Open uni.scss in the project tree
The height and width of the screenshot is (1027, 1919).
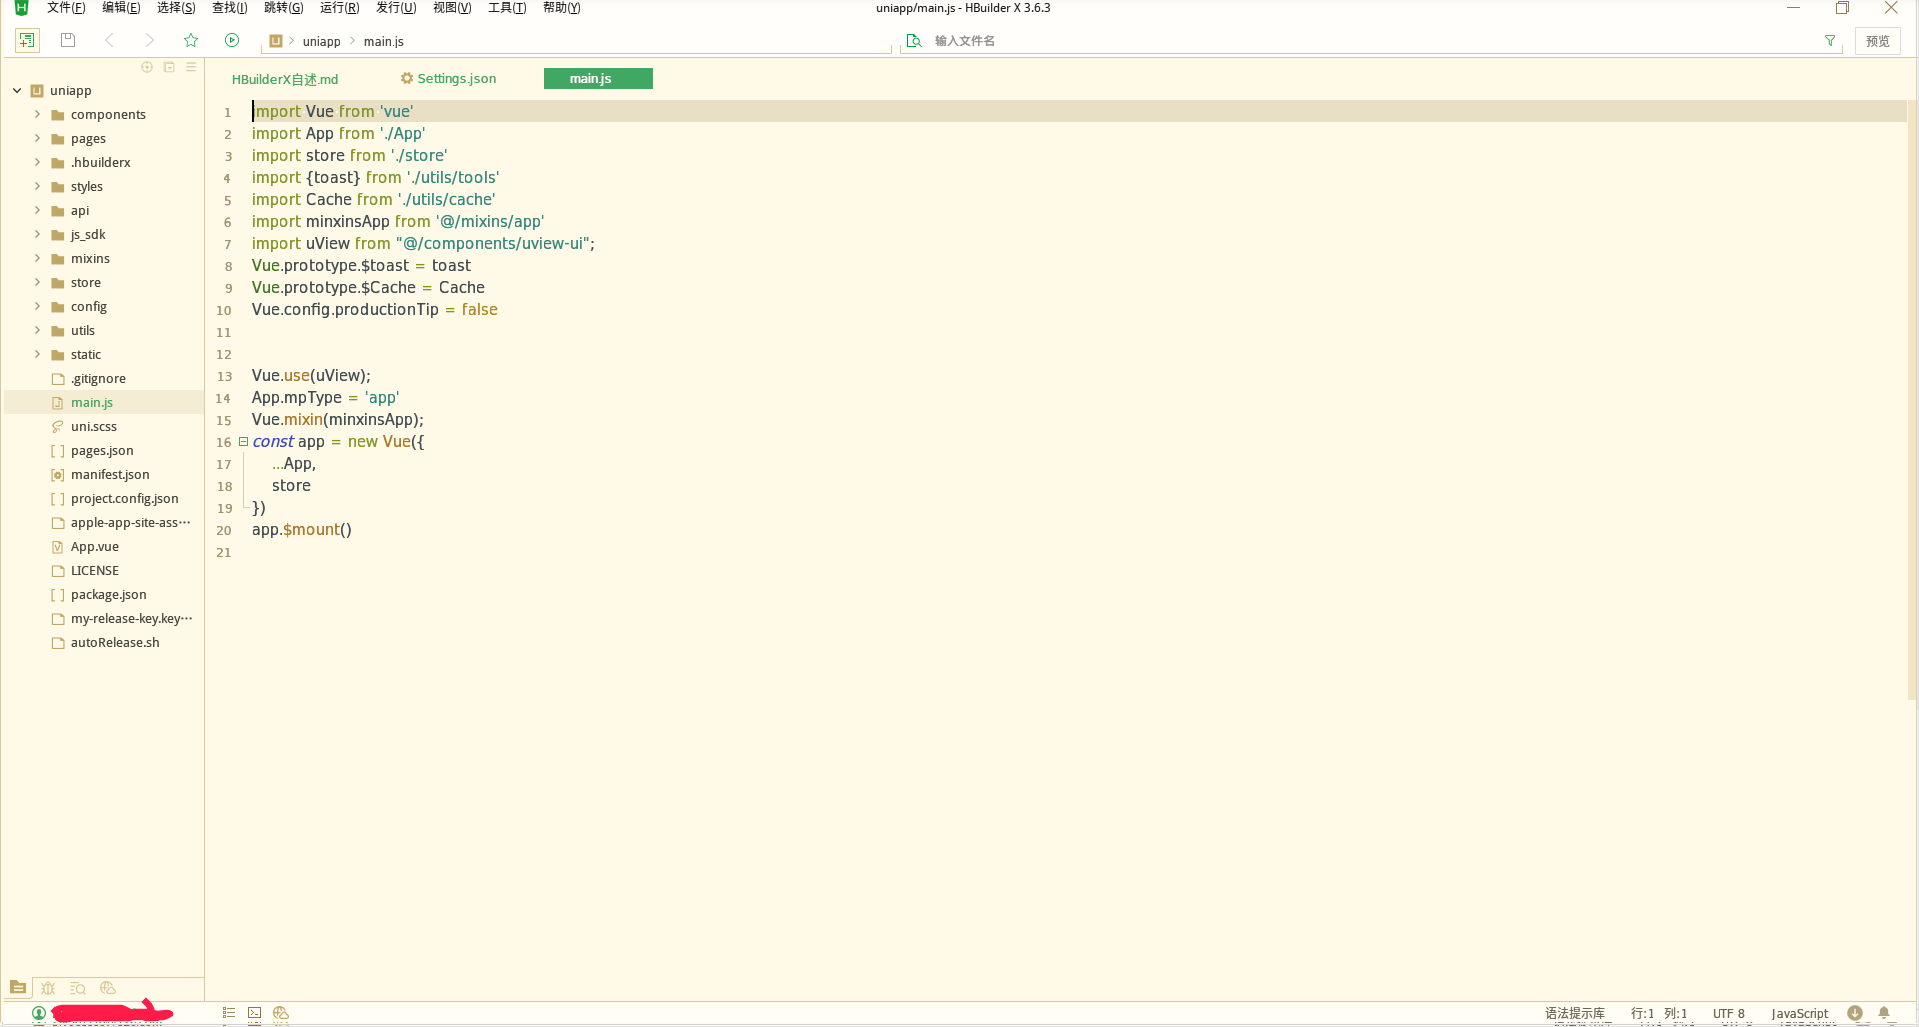[94, 426]
